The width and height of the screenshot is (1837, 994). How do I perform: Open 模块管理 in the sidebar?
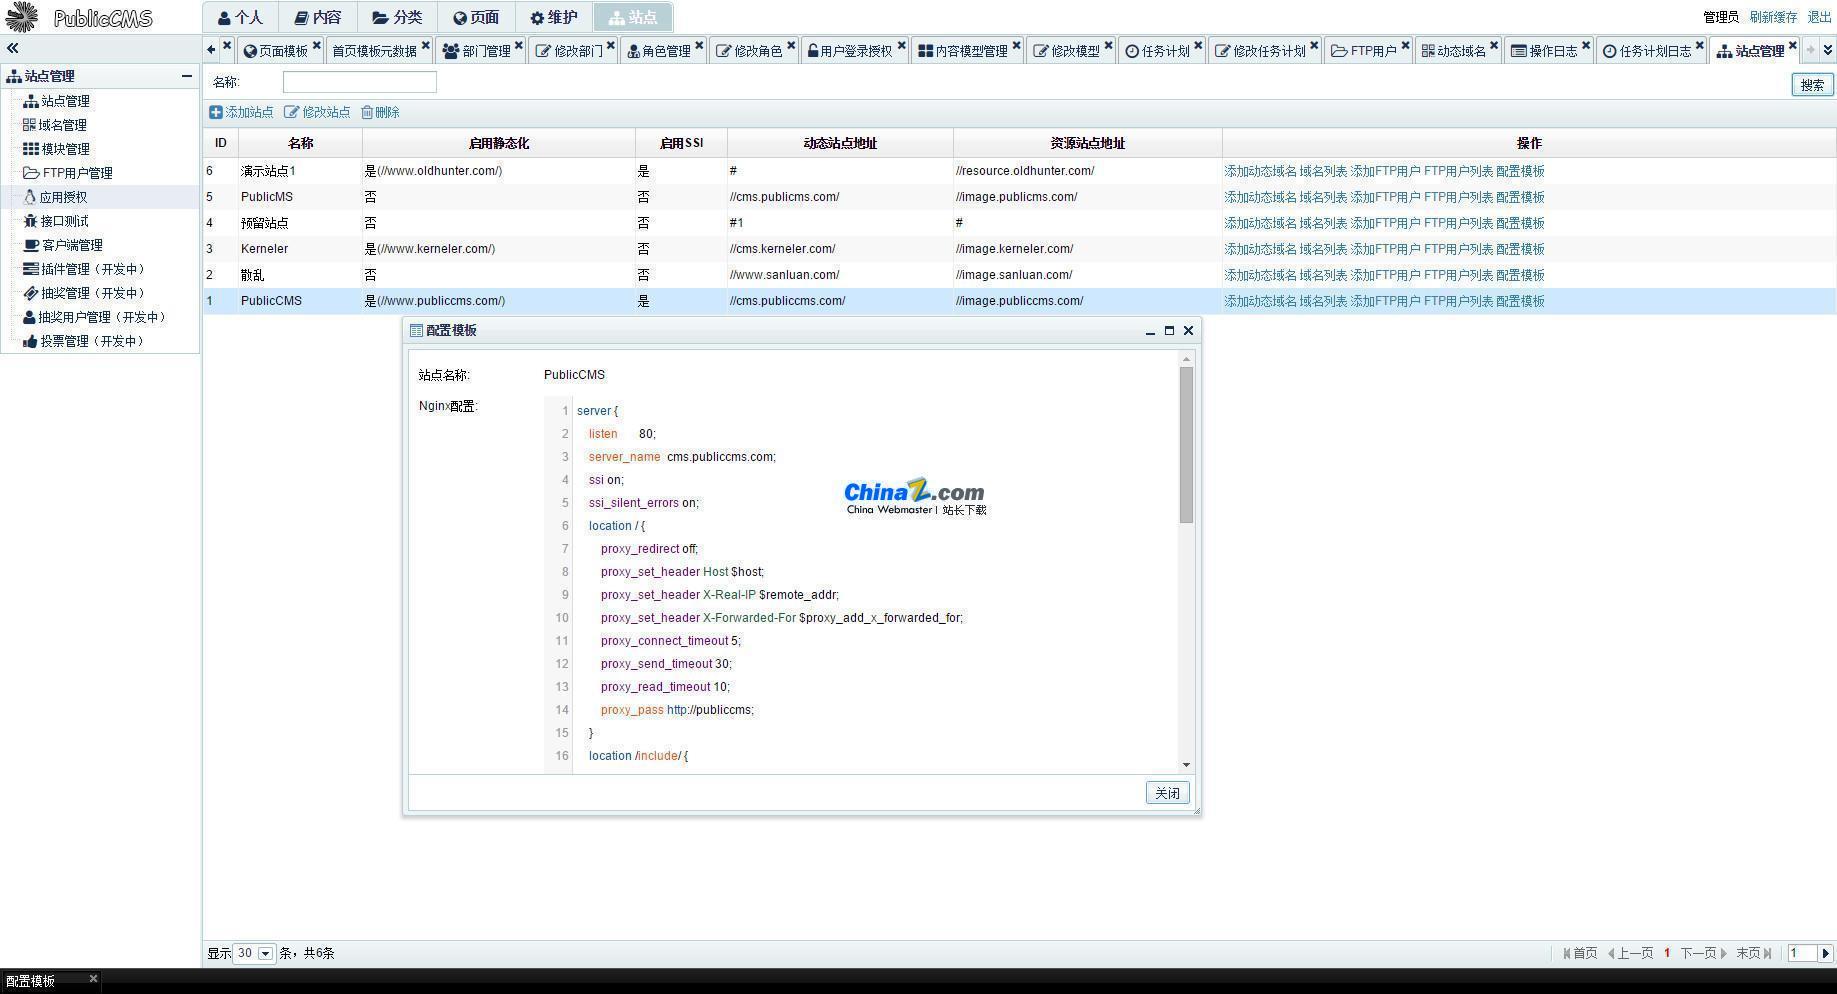pos(56,149)
